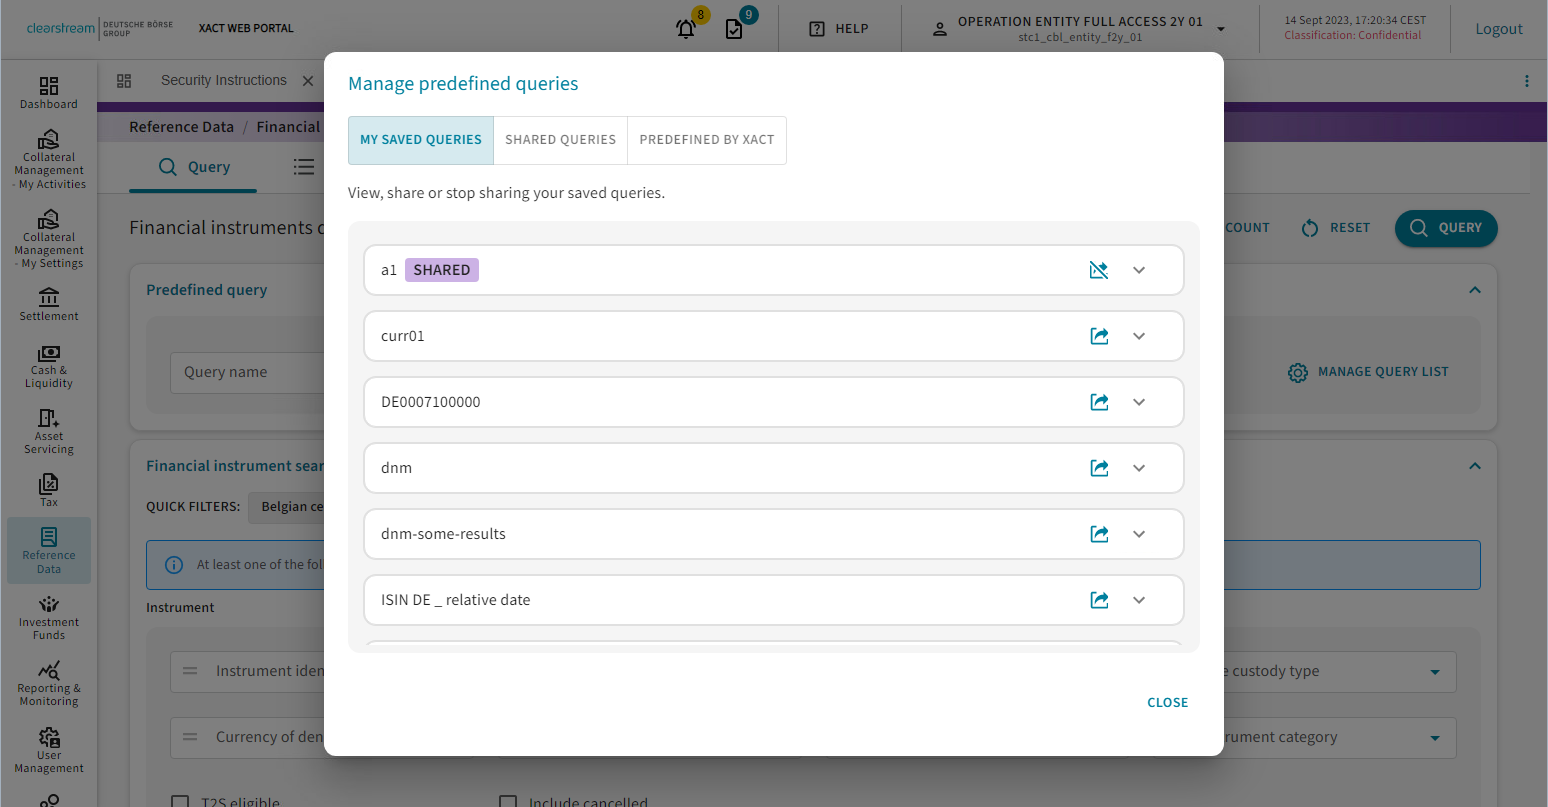The image size is (1548, 807).
Task: Open the tasks clipboard icon
Action: 734,29
